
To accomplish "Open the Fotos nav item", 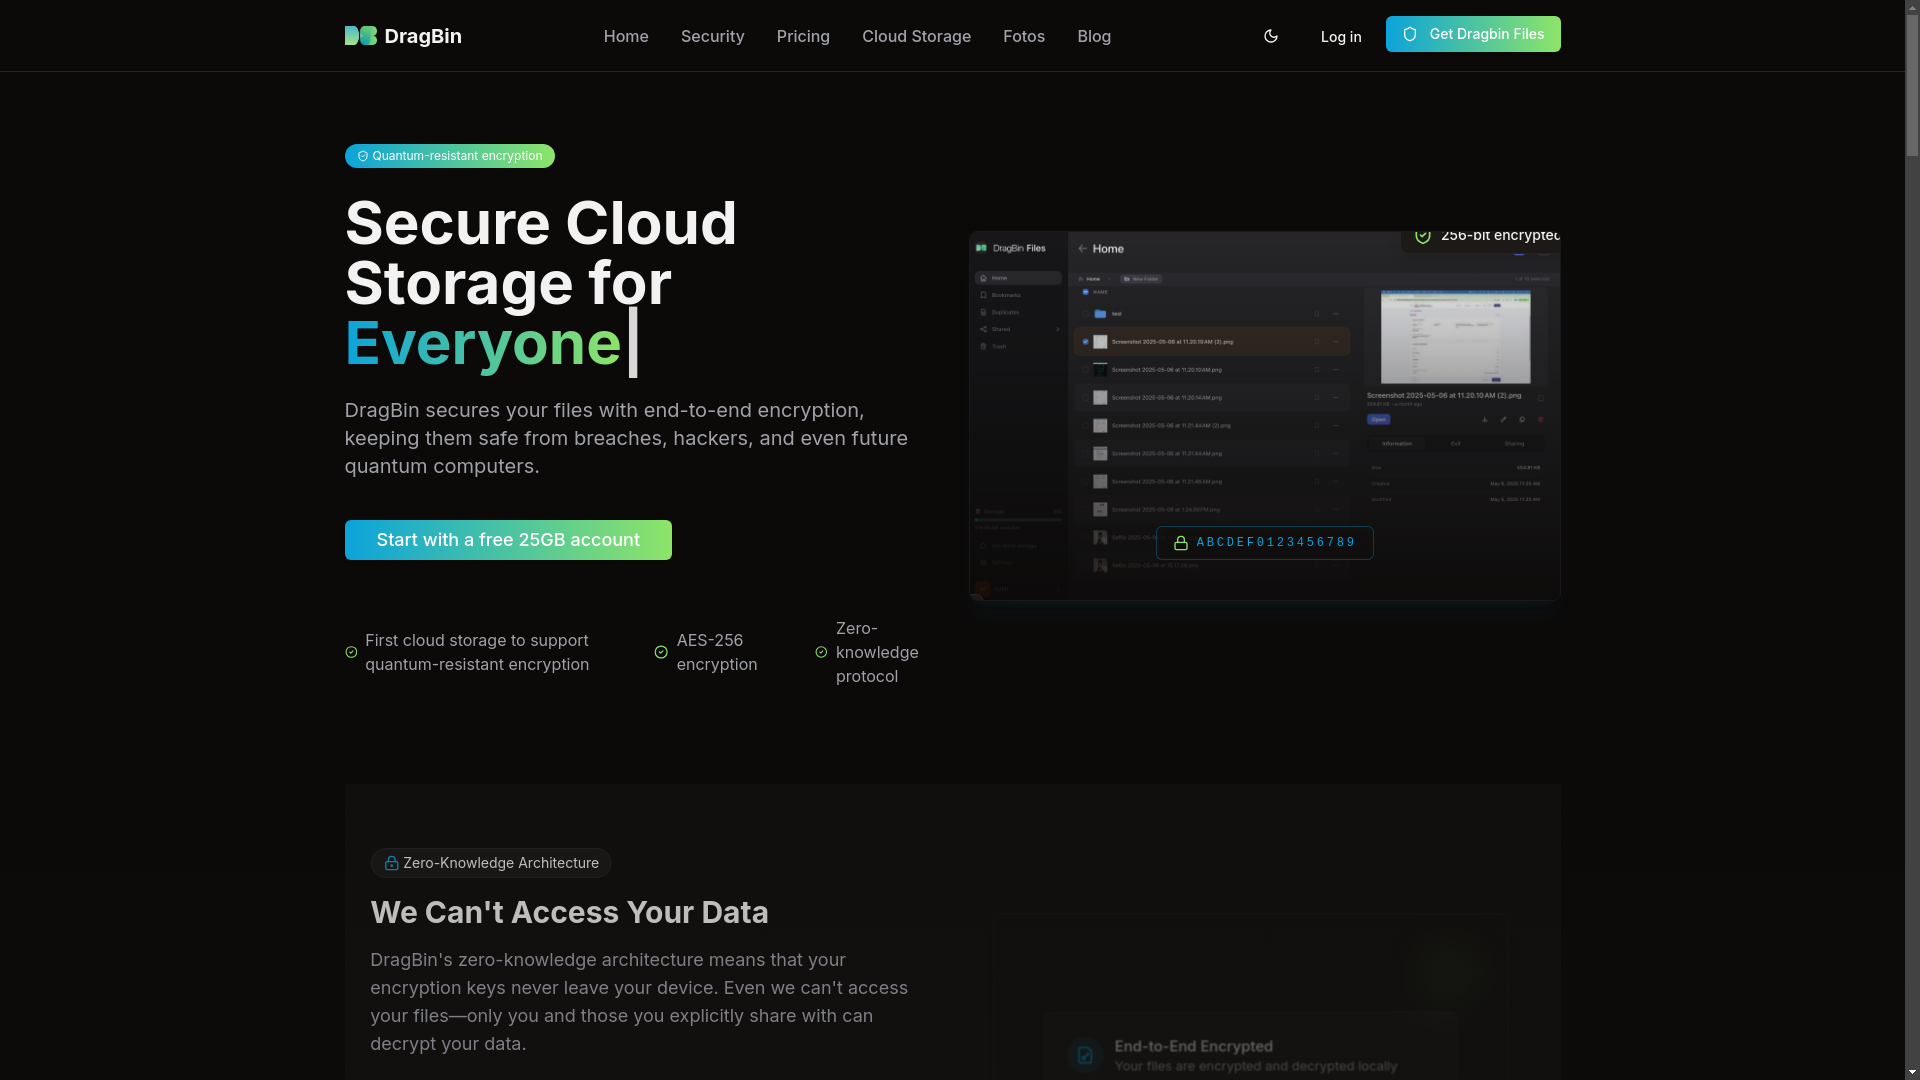I will coord(1023,36).
